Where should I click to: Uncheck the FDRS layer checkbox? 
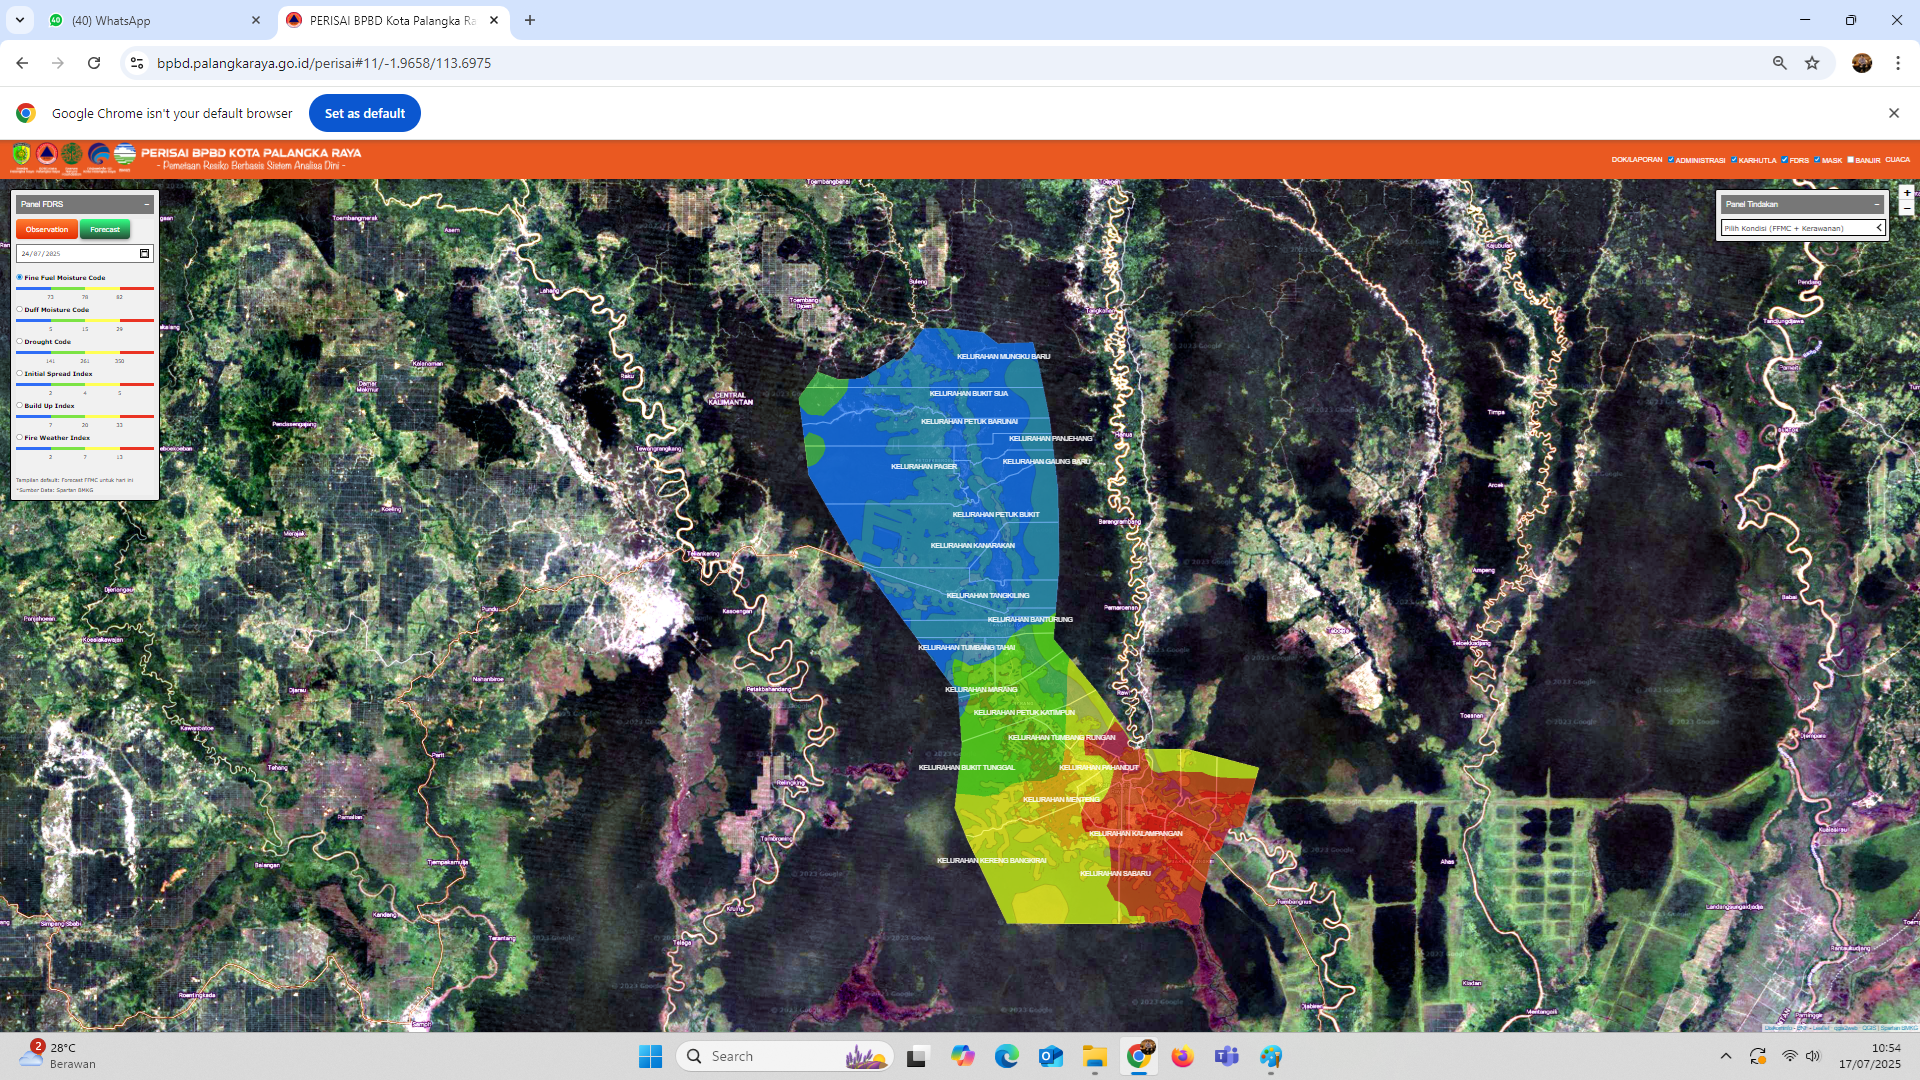click(1785, 159)
